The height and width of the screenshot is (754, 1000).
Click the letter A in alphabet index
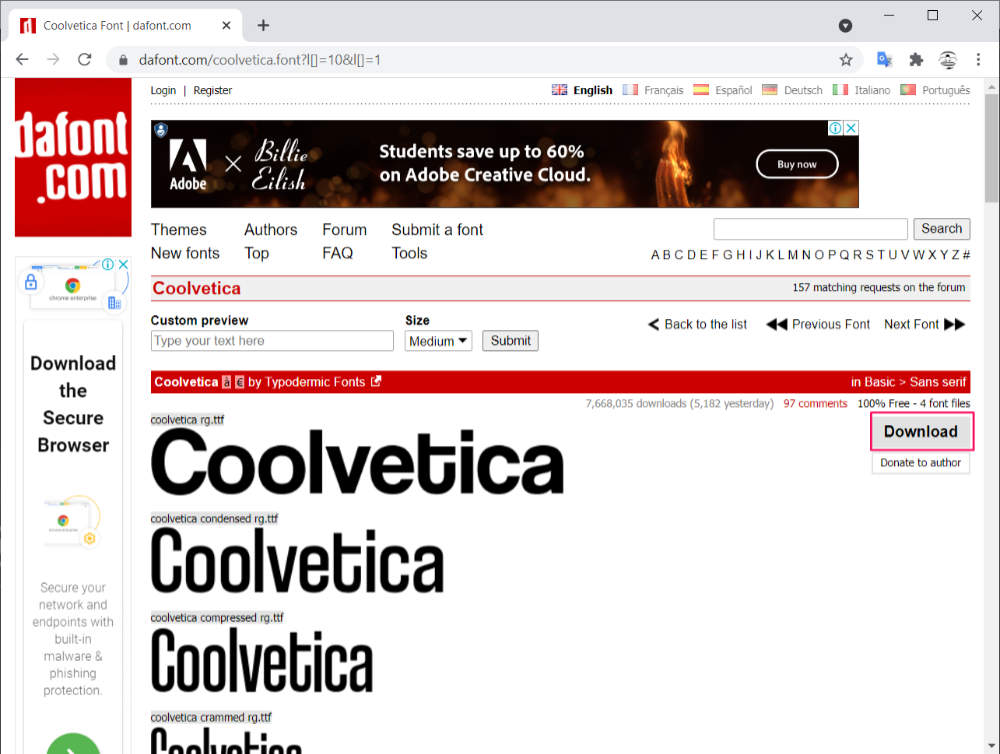coord(655,255)
